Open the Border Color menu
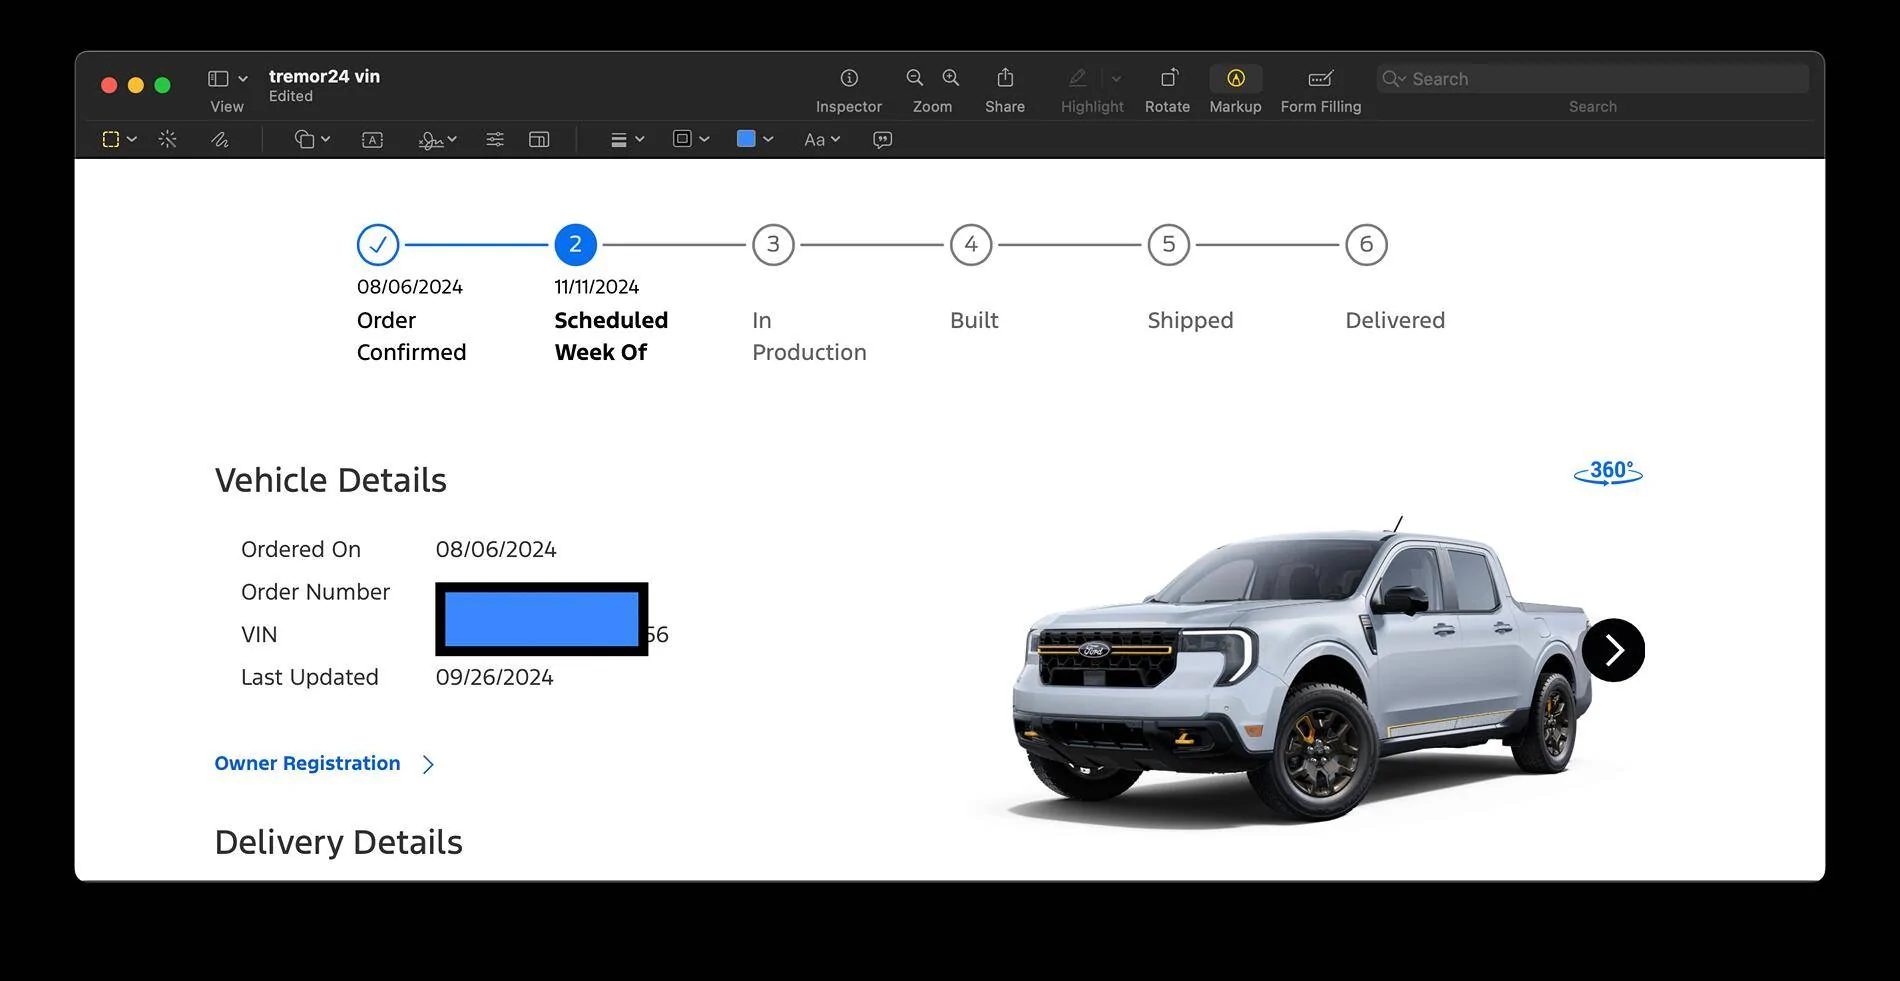Viewport: 1900px width, 981px height. [691, 140]
